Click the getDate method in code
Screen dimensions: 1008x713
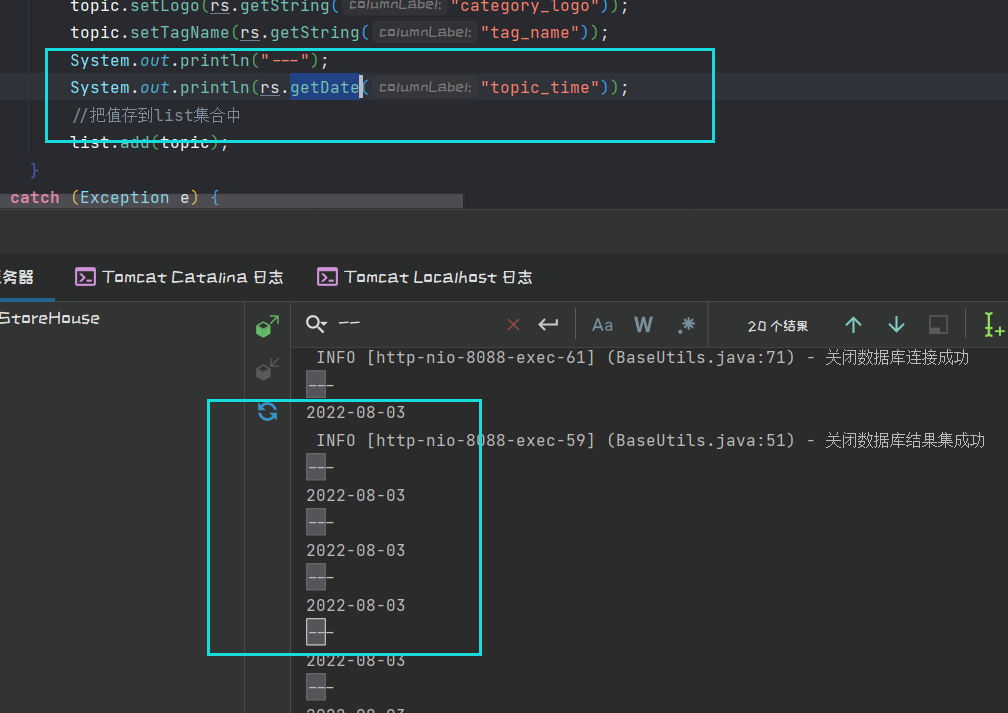pyautogui.click(x=325, y=87)
